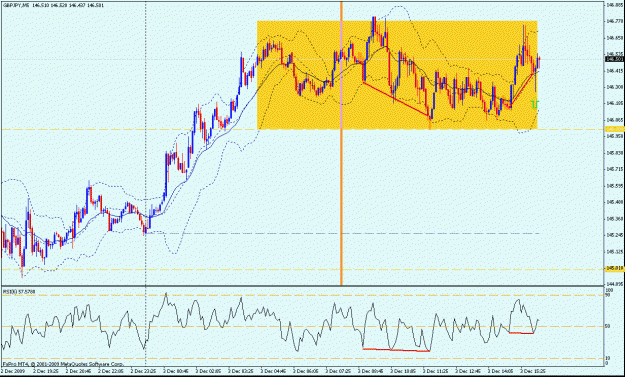Click the '3 Dec 07:25' time axis label
Viewport: 625px width, 377px height.
[x=339, y=371]
